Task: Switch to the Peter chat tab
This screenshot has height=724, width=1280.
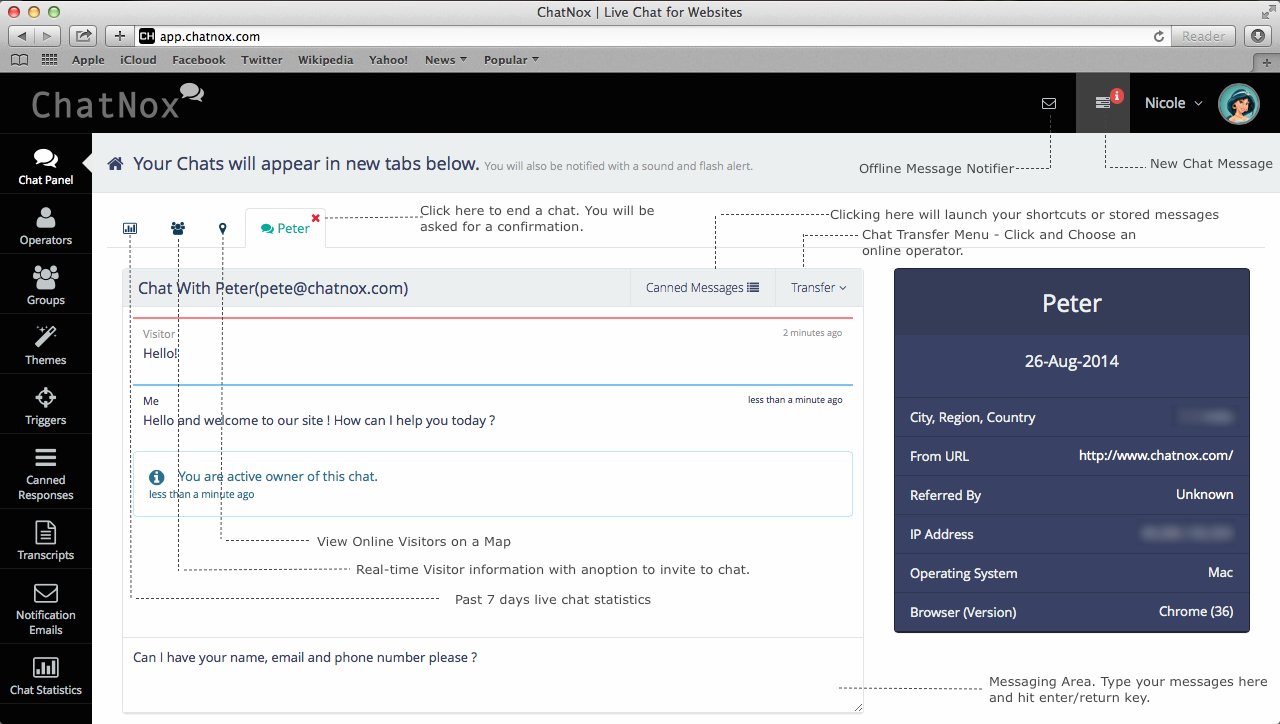Action: tap(285, 228)
